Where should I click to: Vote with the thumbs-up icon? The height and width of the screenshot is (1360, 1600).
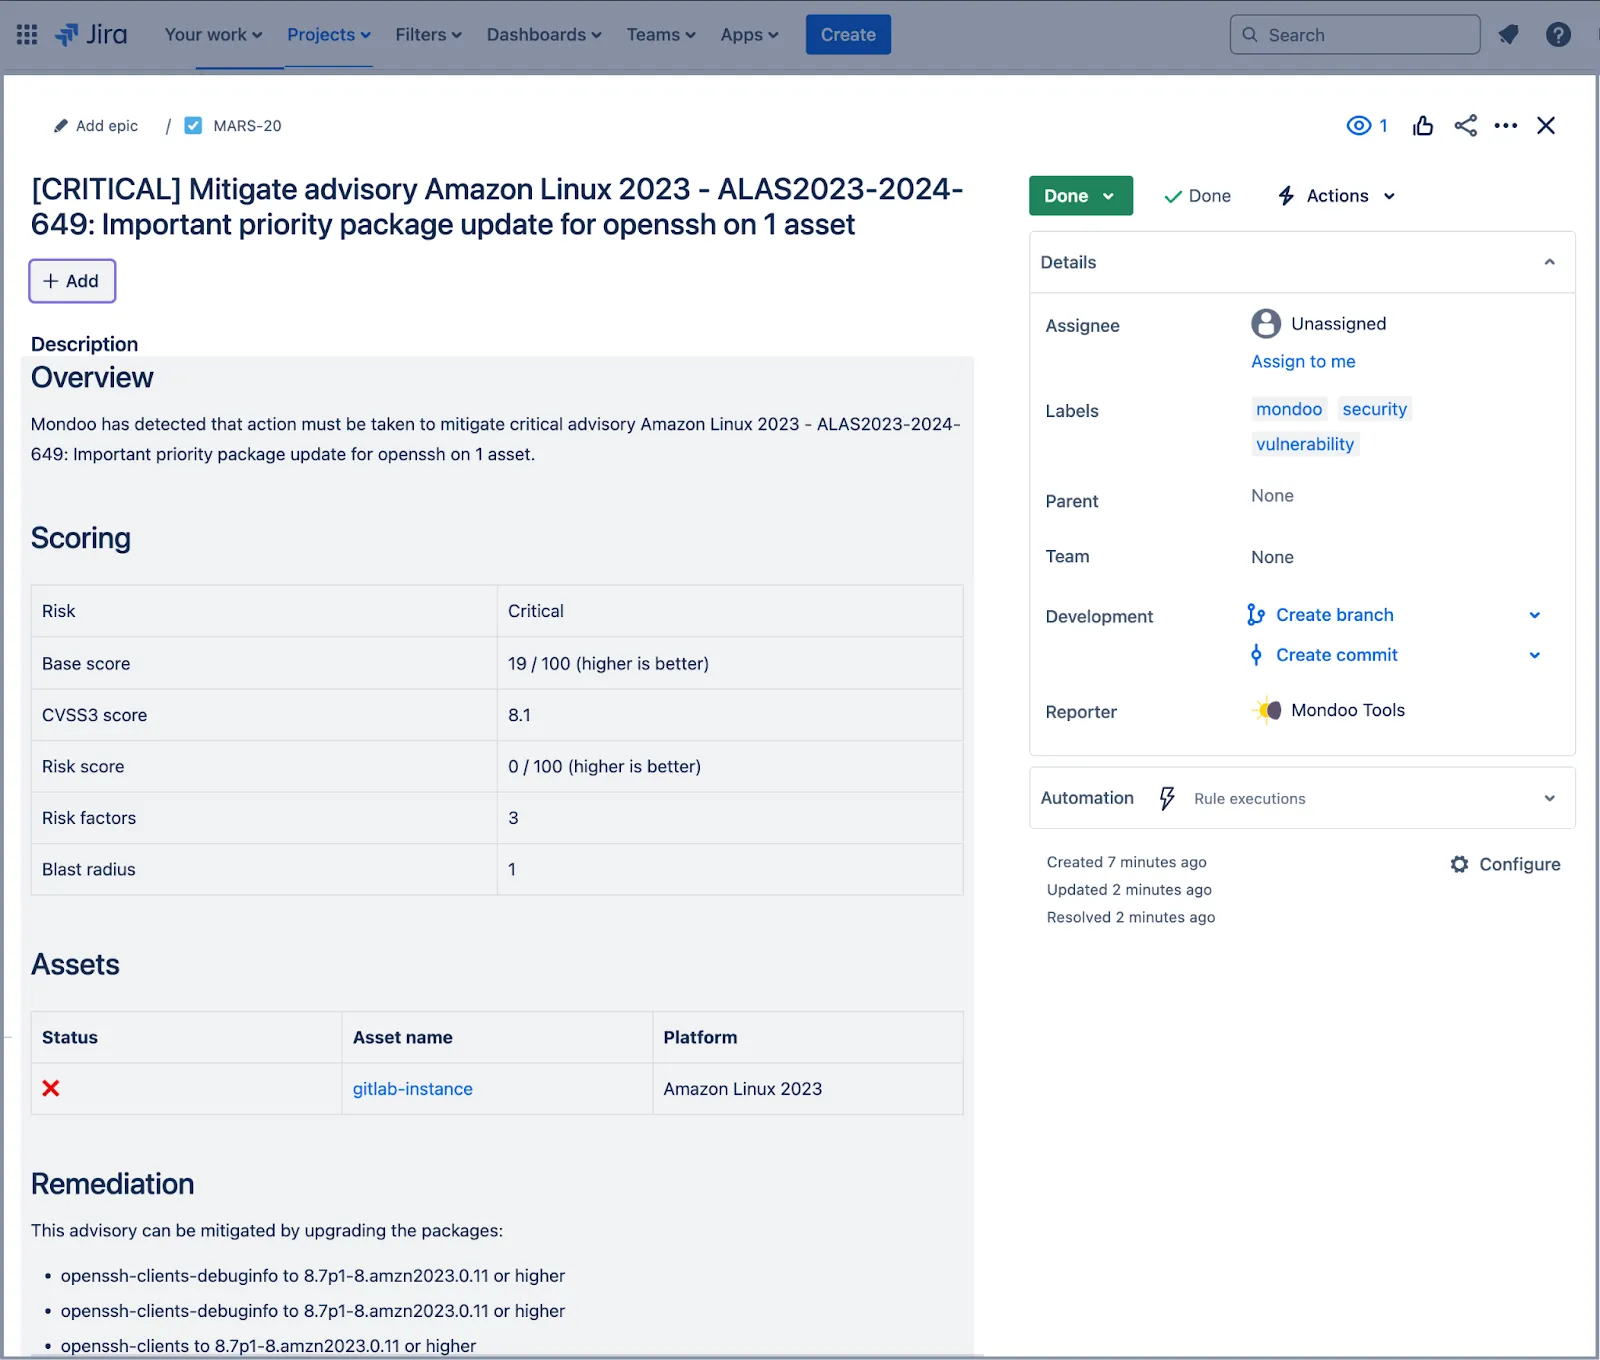[1423, 126]
